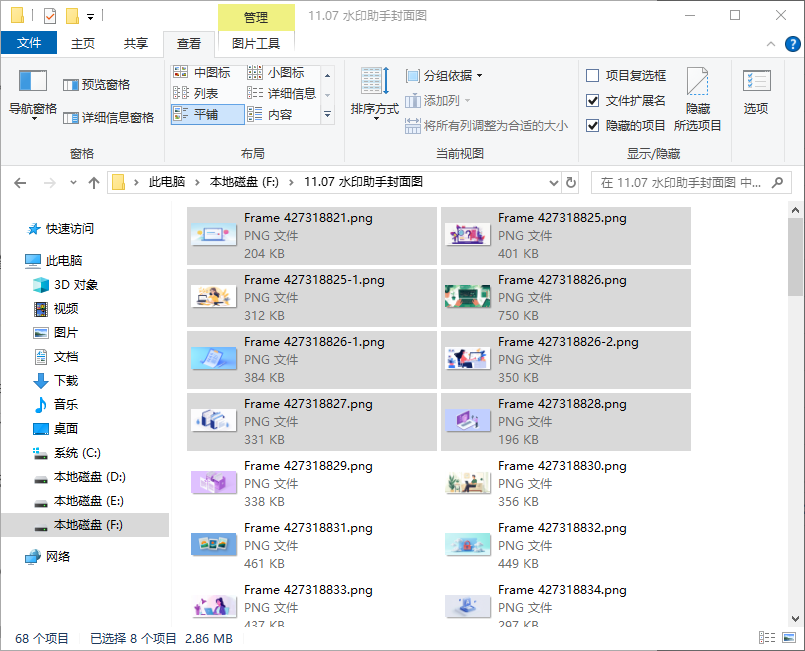
Task: Switch to the Share (共享) tab
Action: tap(136, 43)
